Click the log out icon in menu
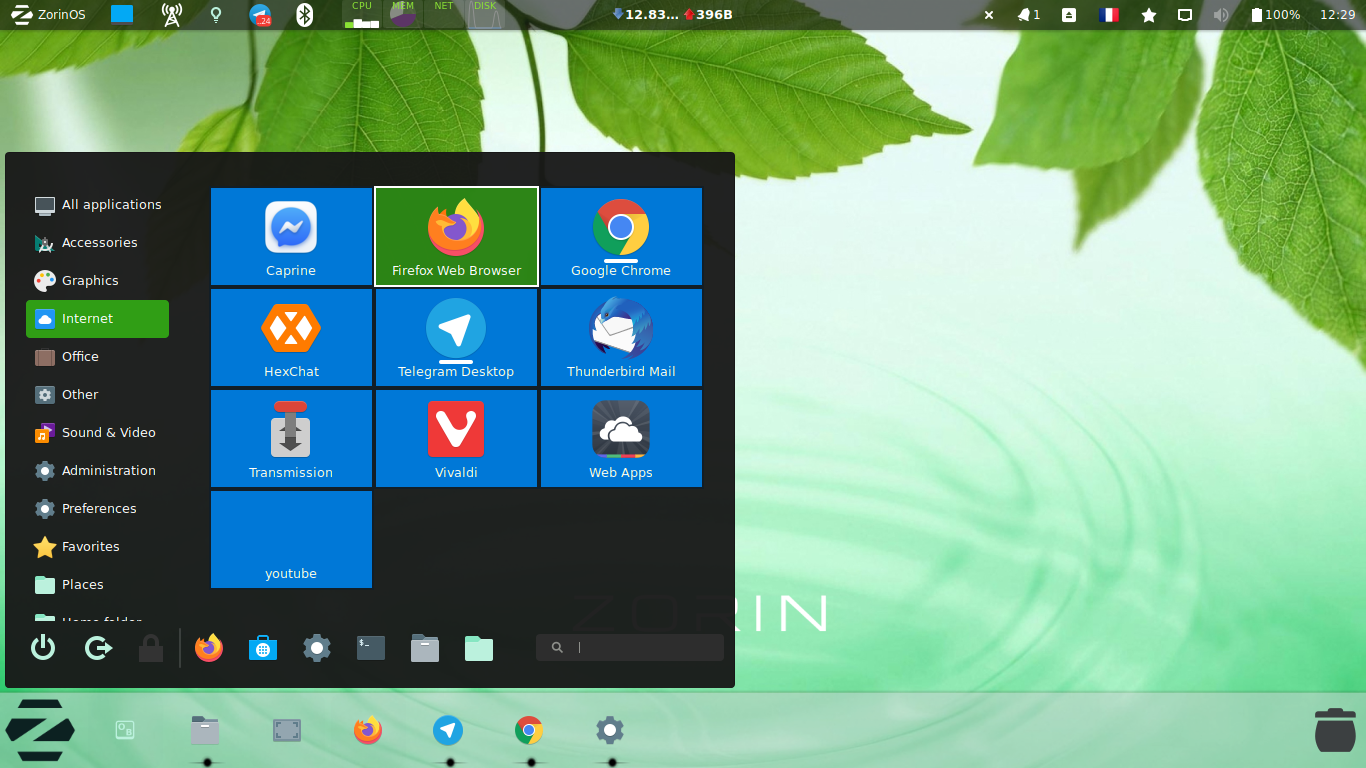 pyautogui.click(x=98, y=648)
